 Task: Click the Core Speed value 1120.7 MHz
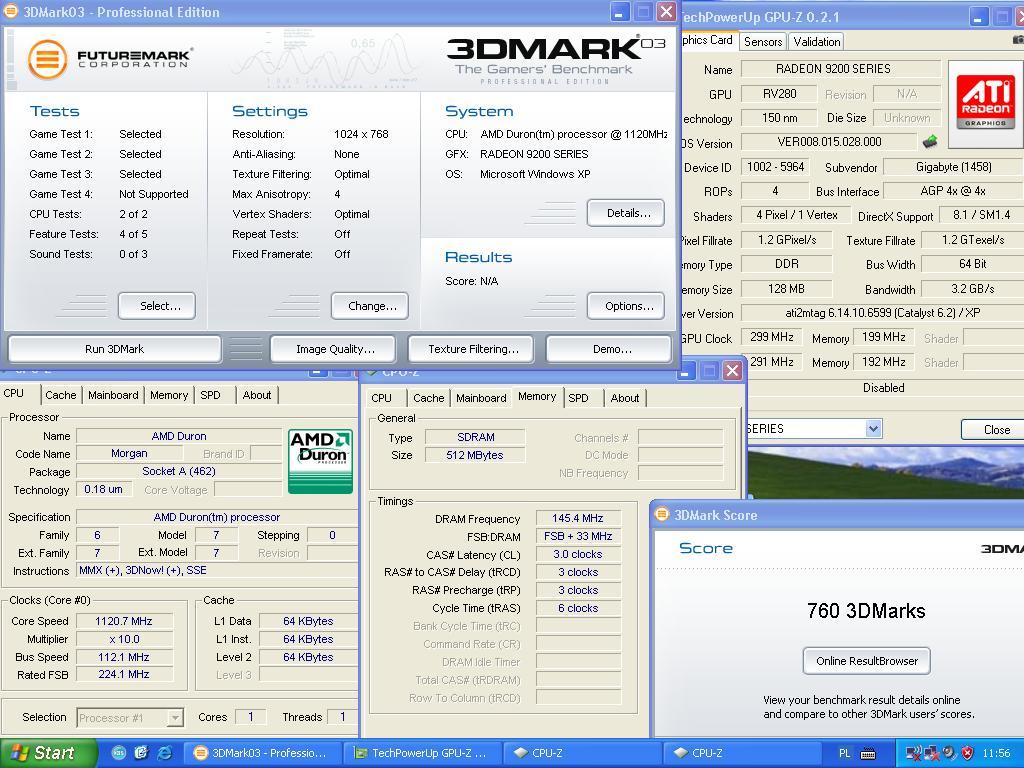pos(124,621)
